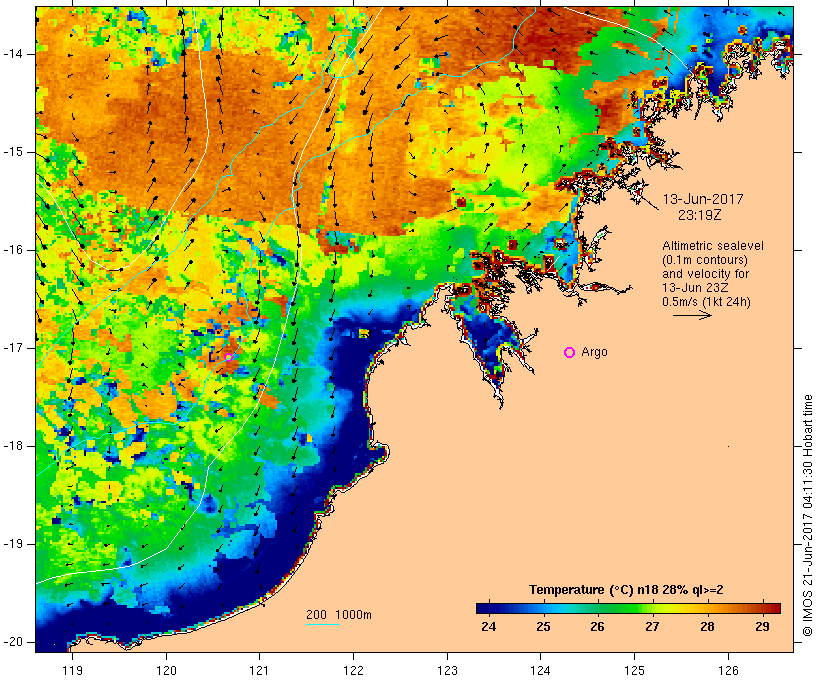Click longitude label 125

tap(635, 670)
